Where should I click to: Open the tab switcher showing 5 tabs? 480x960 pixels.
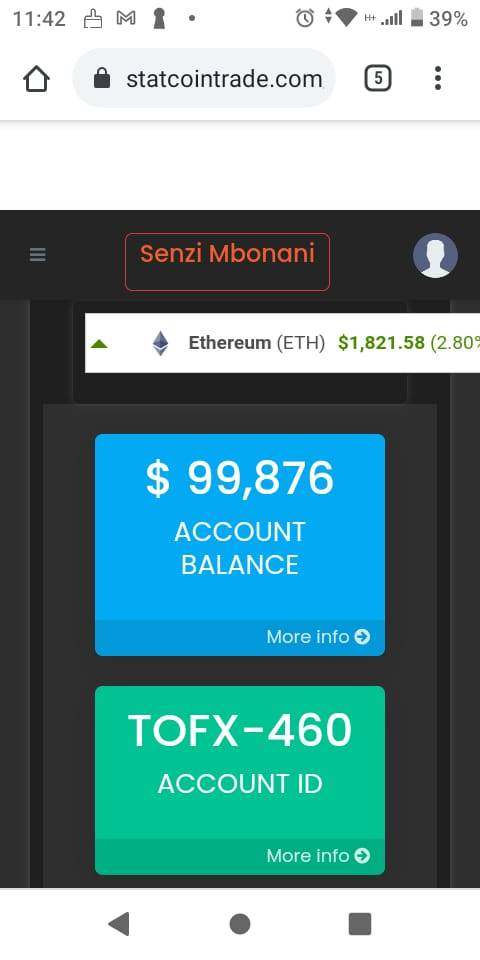tap(378, 78)
